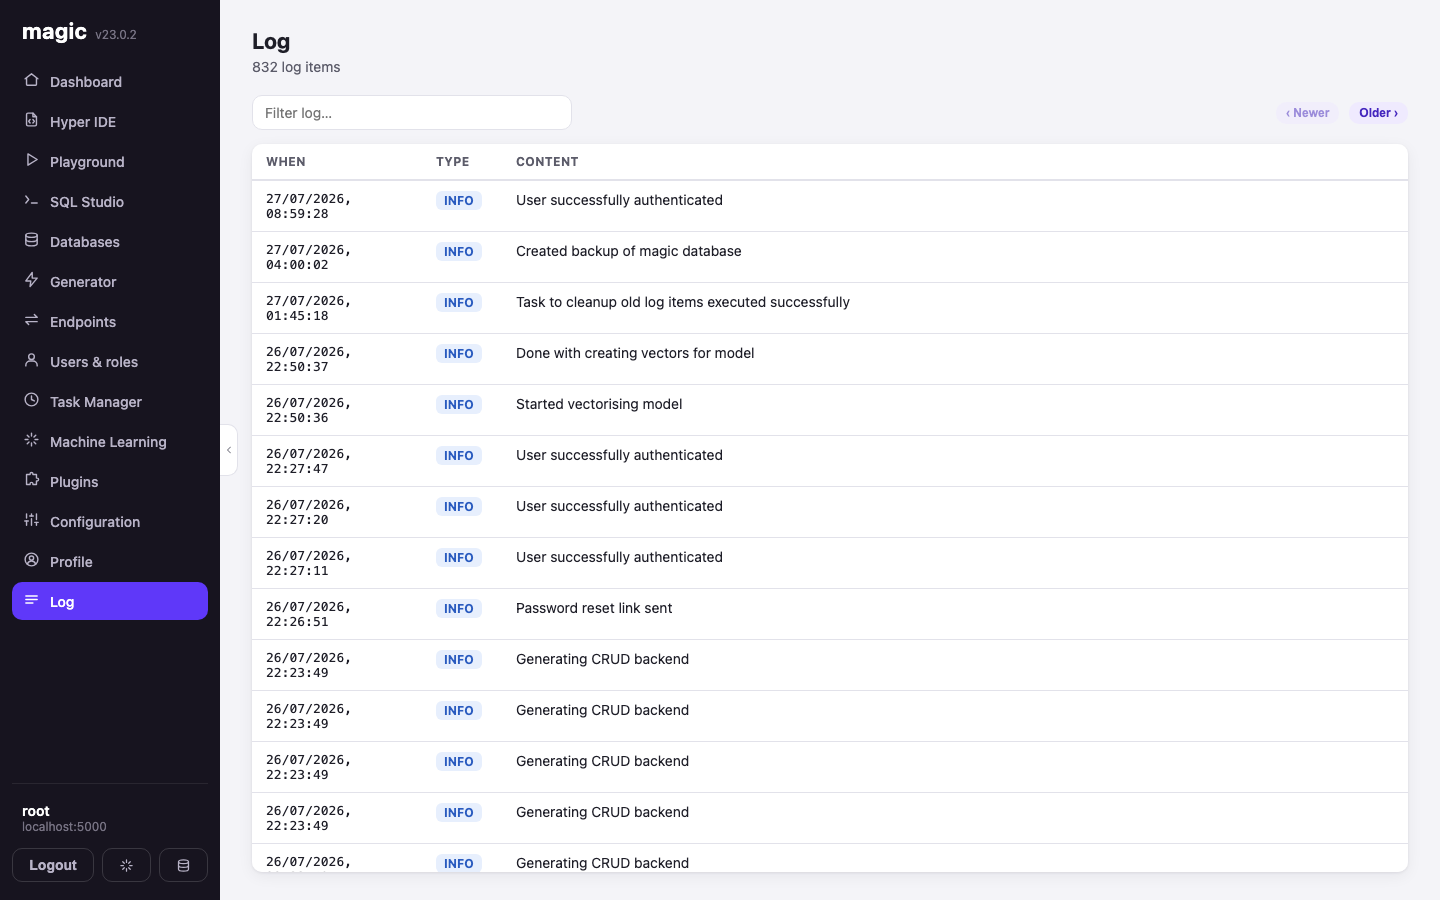Viewport: 1440px width, 900px height.
Task: Select the 'Created backup of magic database' entry
Action: [830, 257]
